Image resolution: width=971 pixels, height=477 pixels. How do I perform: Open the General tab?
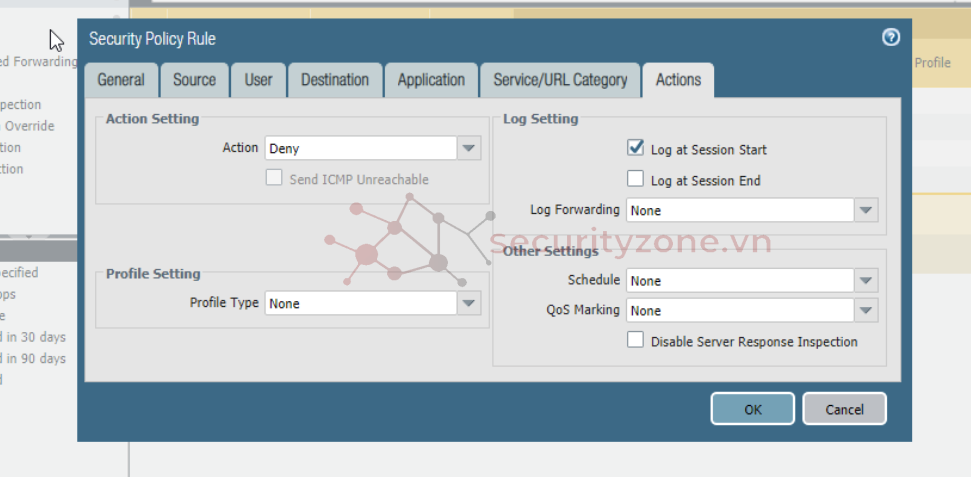[121, 80]
